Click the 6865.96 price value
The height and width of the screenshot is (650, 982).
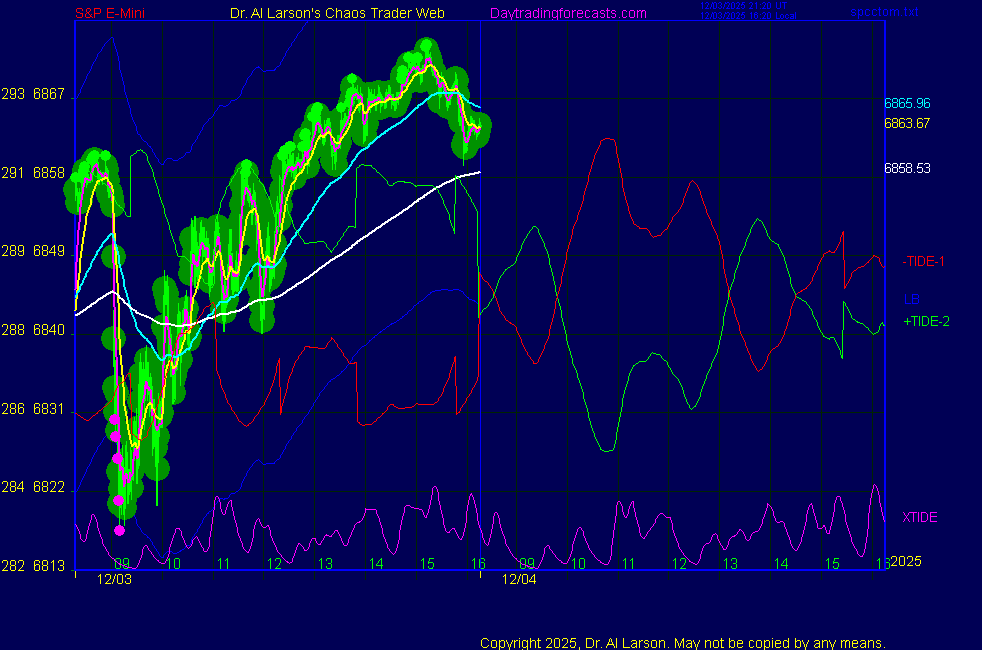pos(907,103)
